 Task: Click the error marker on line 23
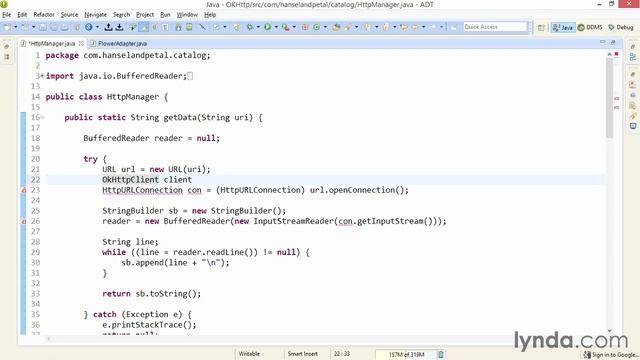click(24, 190)
